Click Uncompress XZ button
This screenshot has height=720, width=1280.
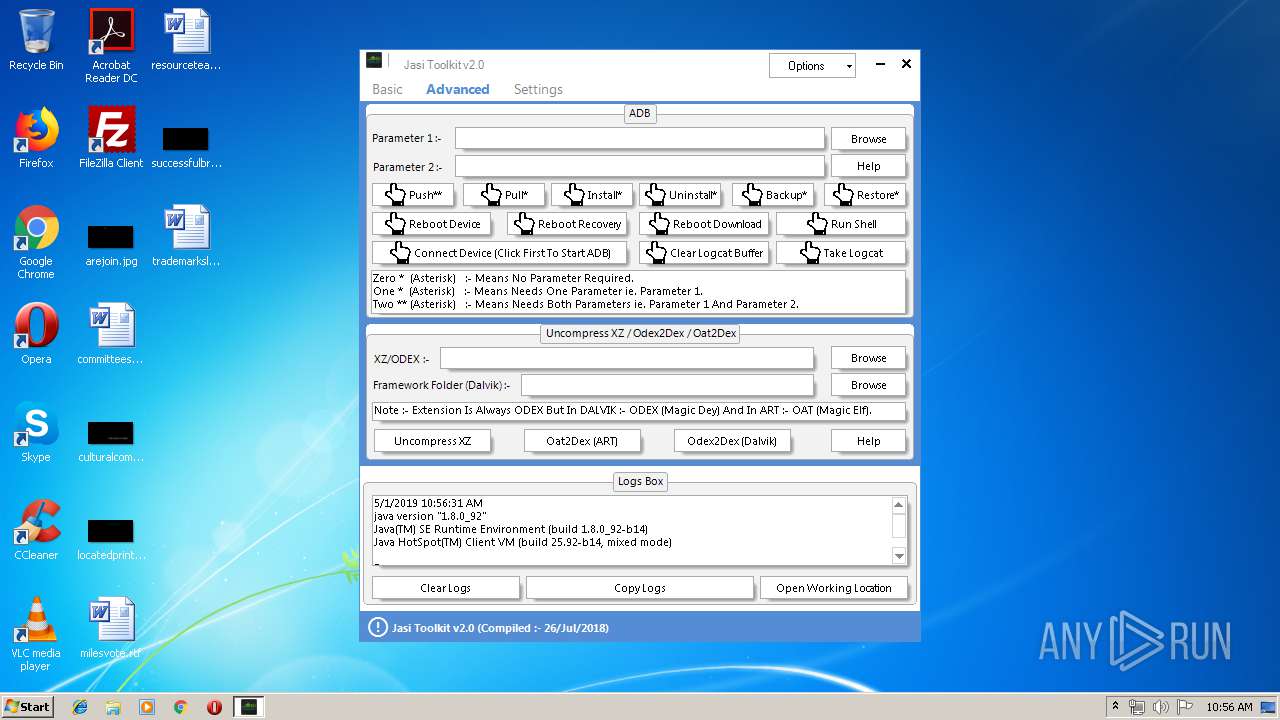pos(432,441)
